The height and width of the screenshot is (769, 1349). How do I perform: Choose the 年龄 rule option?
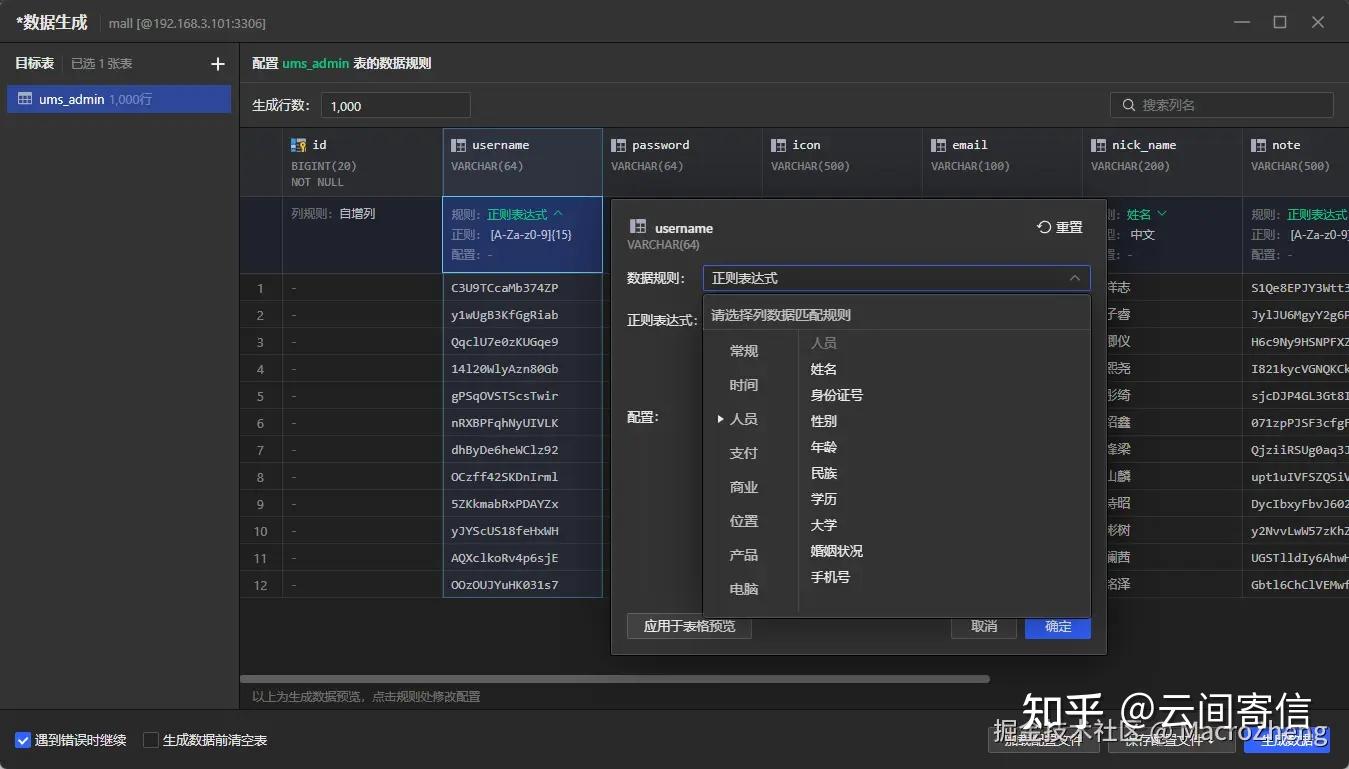[824, 447]
